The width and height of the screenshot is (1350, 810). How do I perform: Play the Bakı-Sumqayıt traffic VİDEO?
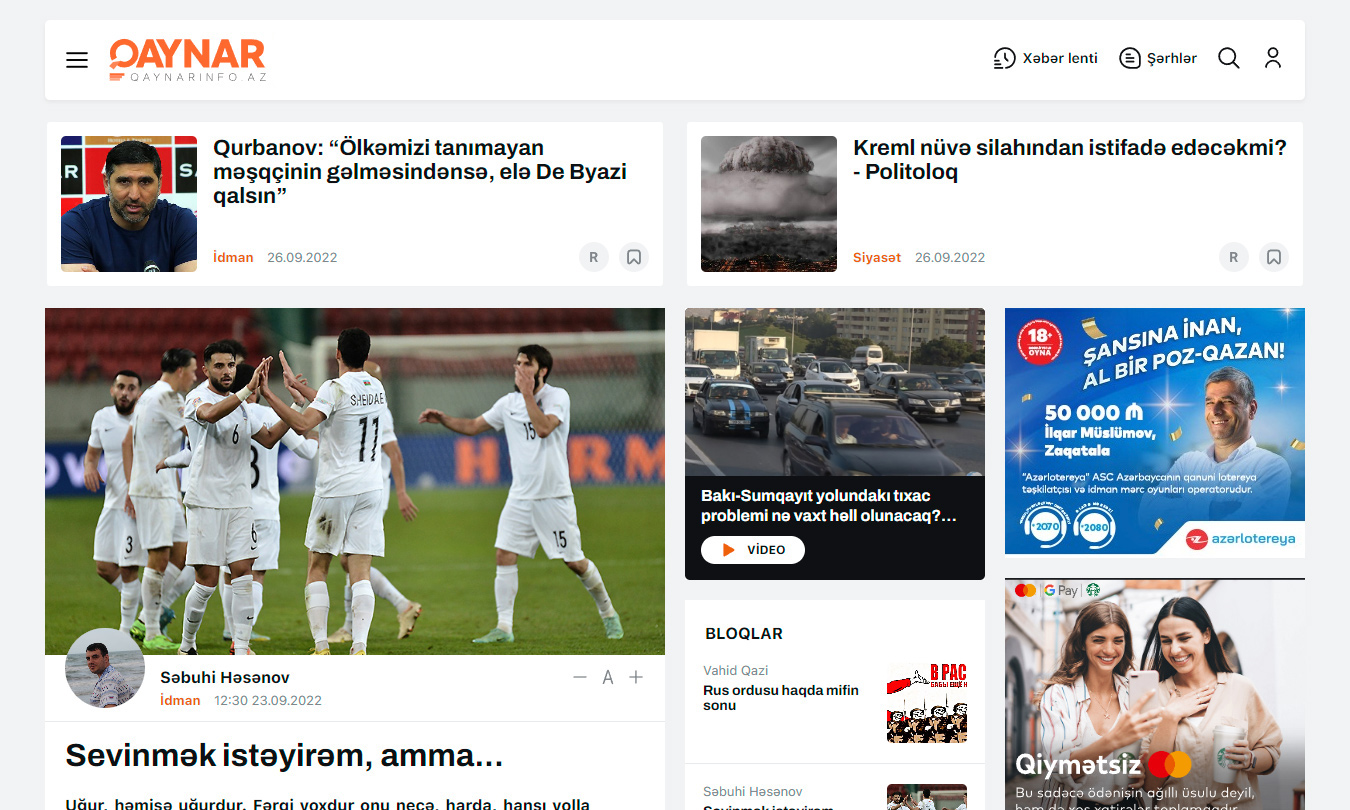752,550
